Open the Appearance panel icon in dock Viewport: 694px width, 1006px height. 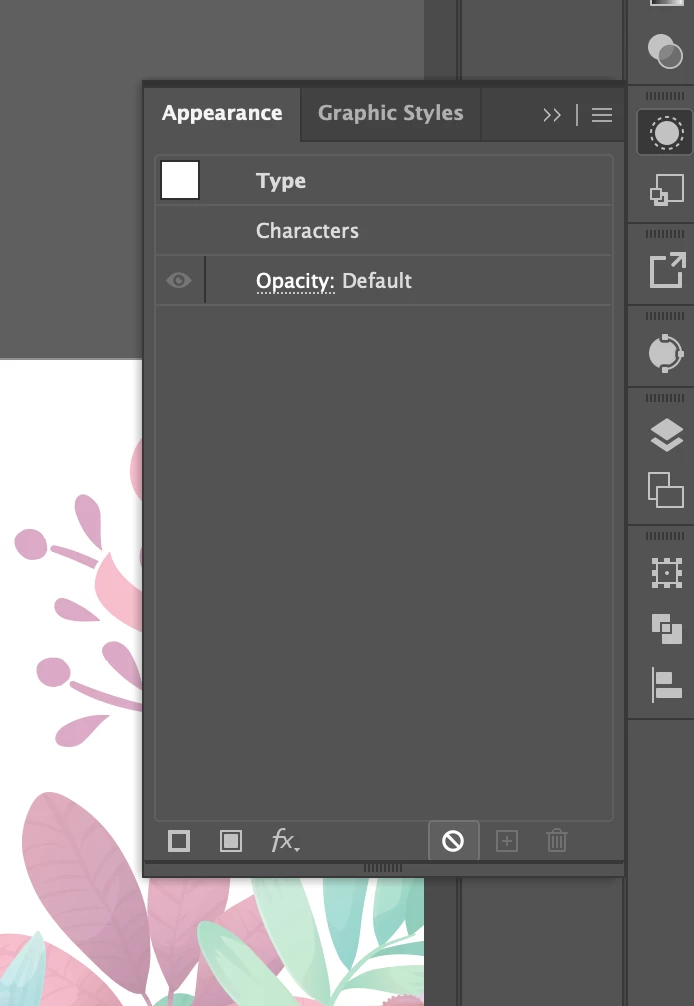pyautogui.click(x=666, y=133)
